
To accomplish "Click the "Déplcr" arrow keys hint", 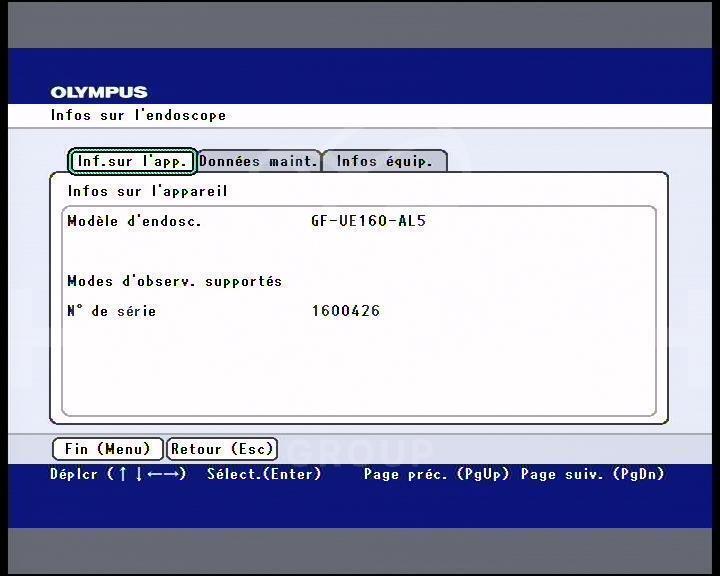I will point(118,474).
